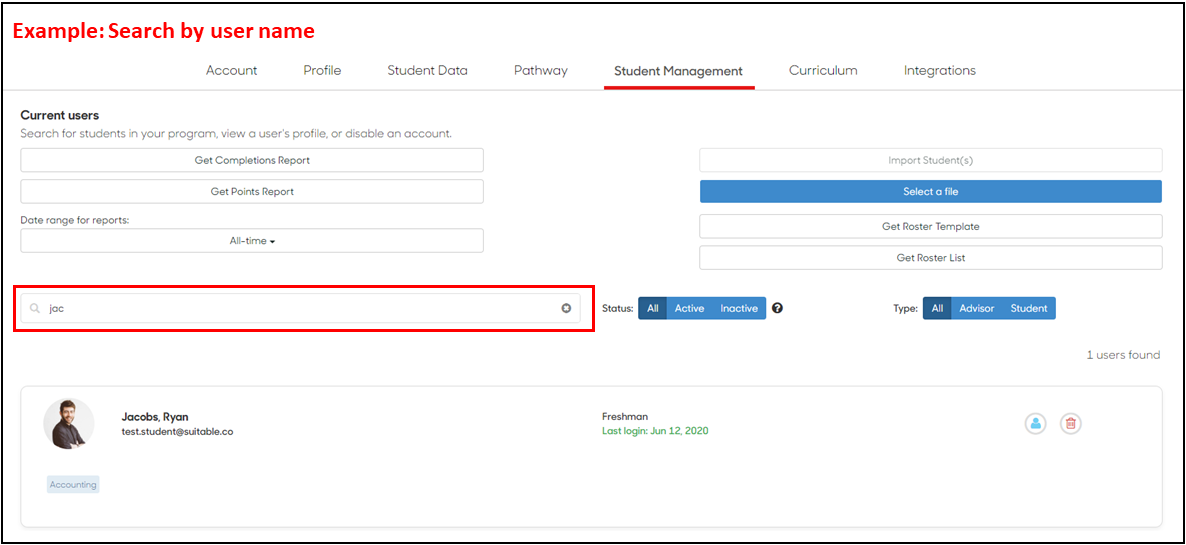Go to the Curriculum tab
1186x545 pixels.
click(x=823, y=70)
